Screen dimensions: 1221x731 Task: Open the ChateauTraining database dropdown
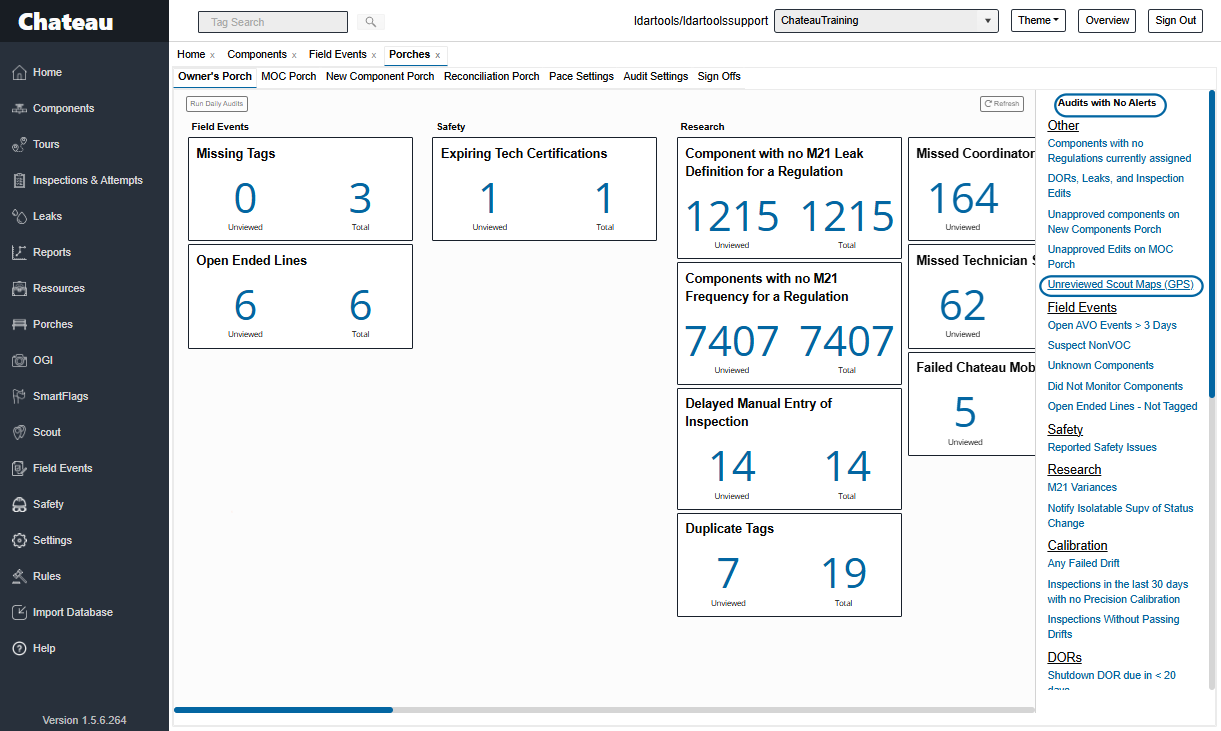(x=886, y=21)
